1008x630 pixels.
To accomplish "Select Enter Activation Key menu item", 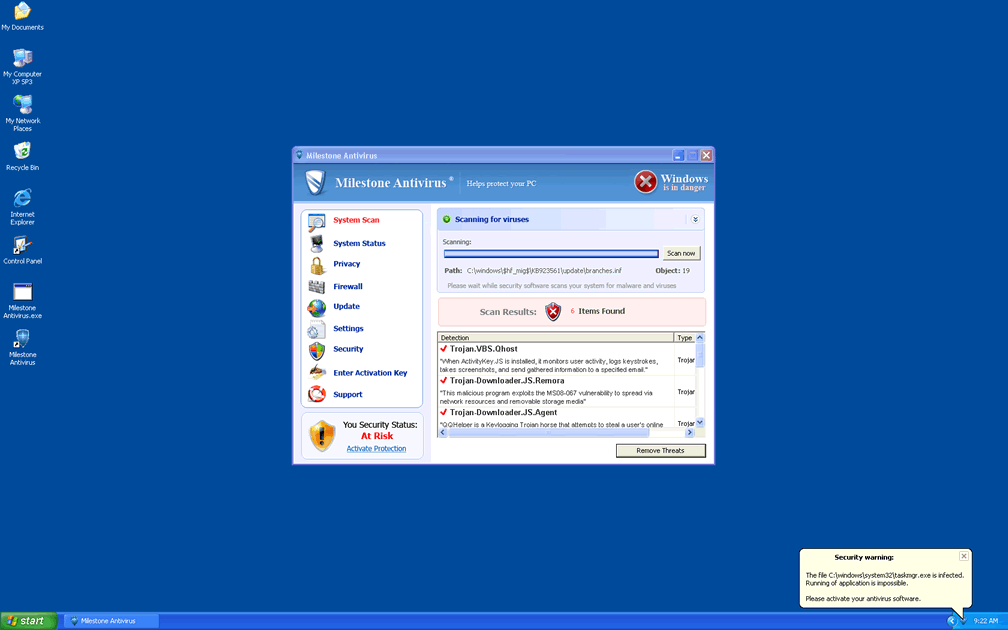I will coord(370,373).
